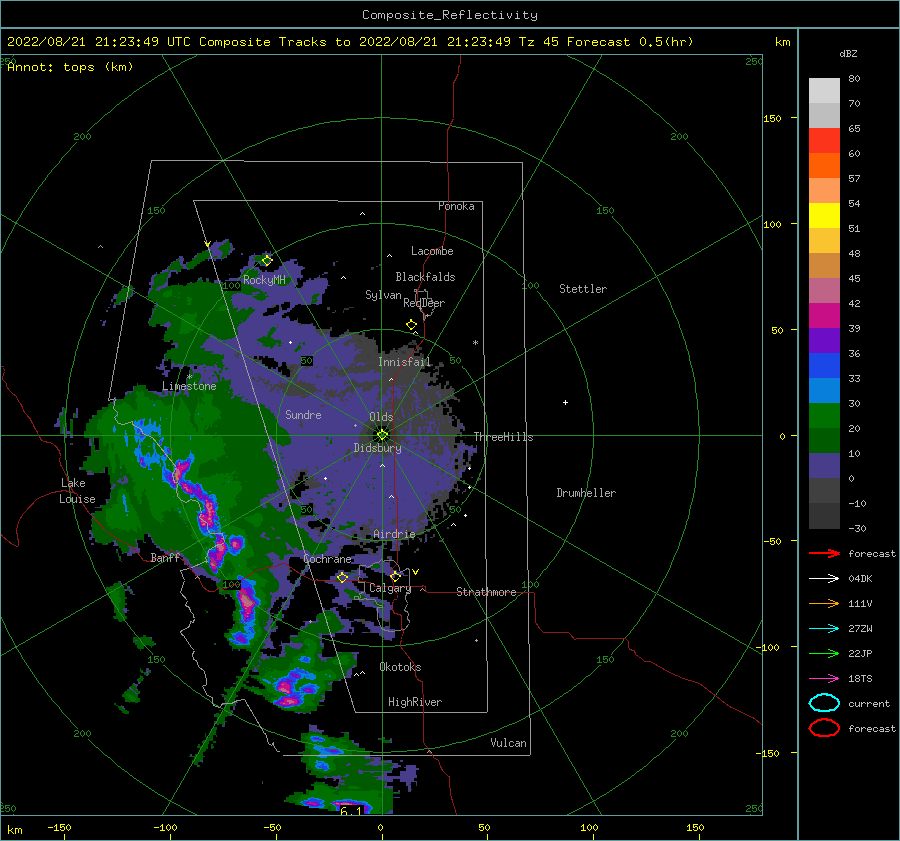The image size is (900, 841).
Task: Select the white 04DK arrow in the legend
Action: point(824,578)
